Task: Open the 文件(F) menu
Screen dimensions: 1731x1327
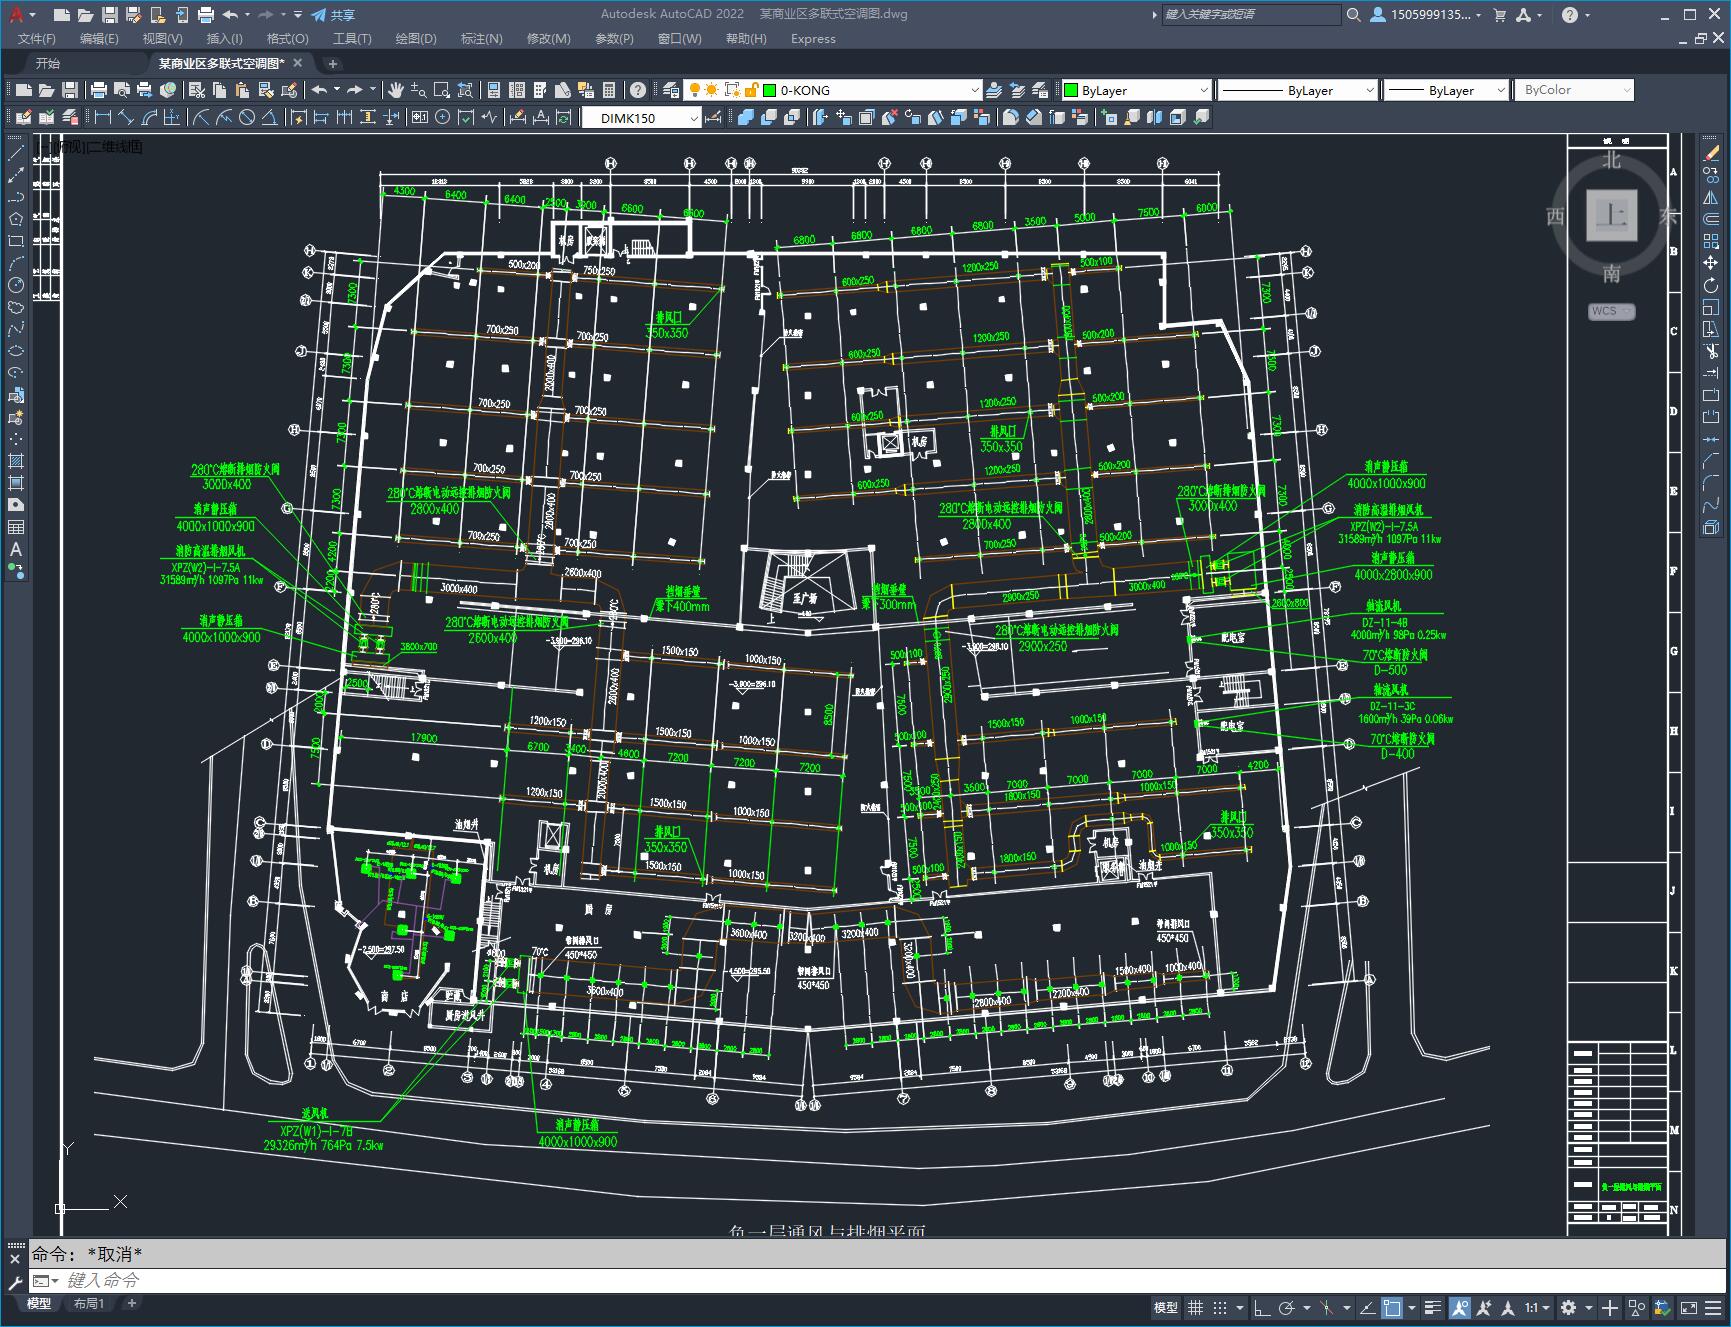Action: pos(37,38)
